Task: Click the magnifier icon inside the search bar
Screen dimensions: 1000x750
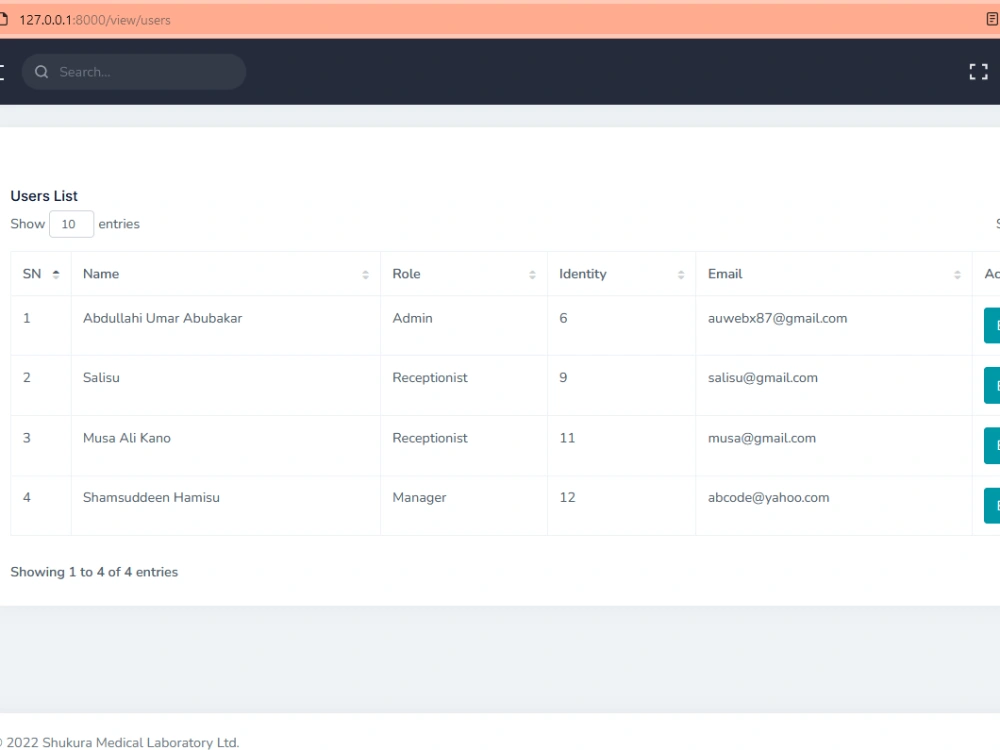Action: point(41,72)
